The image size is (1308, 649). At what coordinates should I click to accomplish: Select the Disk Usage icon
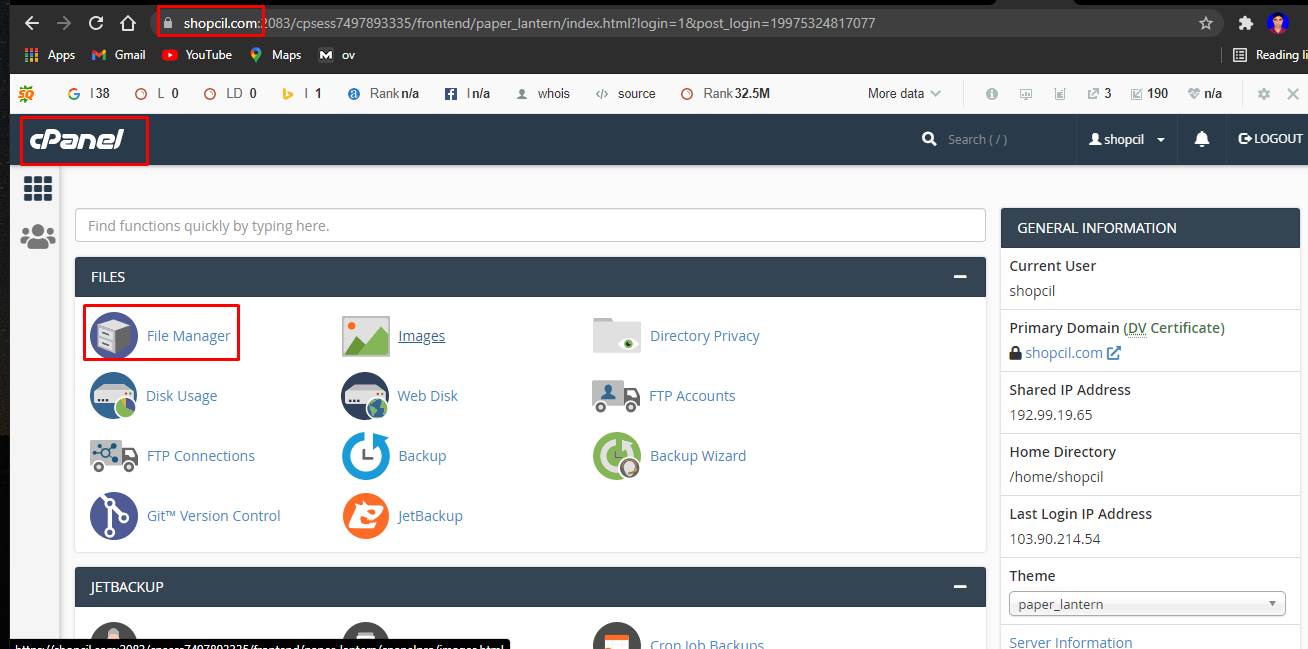tap(113, 395)
